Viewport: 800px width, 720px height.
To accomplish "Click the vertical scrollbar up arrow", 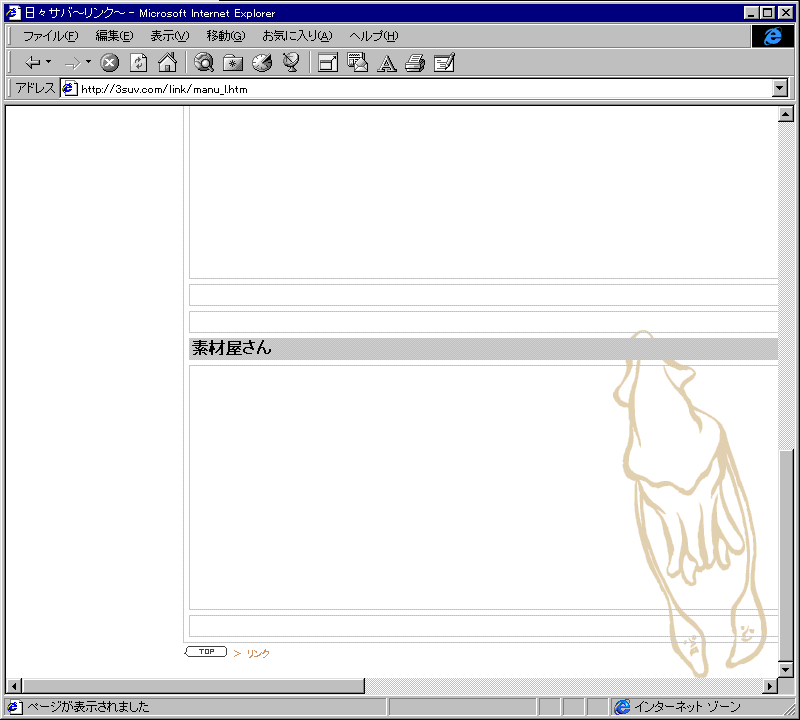I will [786, 114].
